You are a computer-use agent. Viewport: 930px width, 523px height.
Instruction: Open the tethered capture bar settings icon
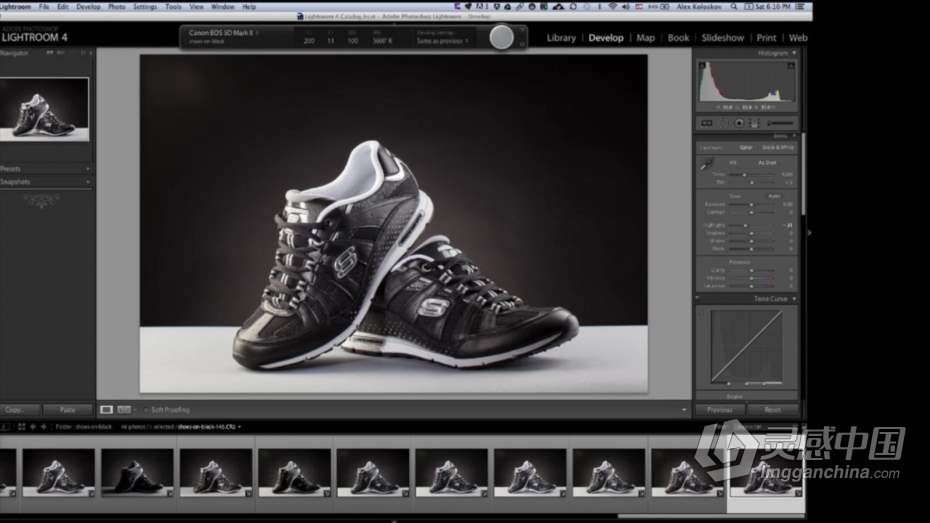522,44
